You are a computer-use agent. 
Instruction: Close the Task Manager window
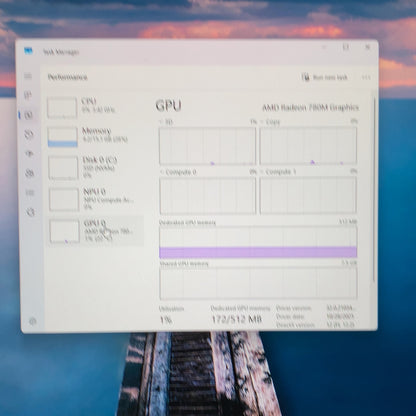click(367, 47)
